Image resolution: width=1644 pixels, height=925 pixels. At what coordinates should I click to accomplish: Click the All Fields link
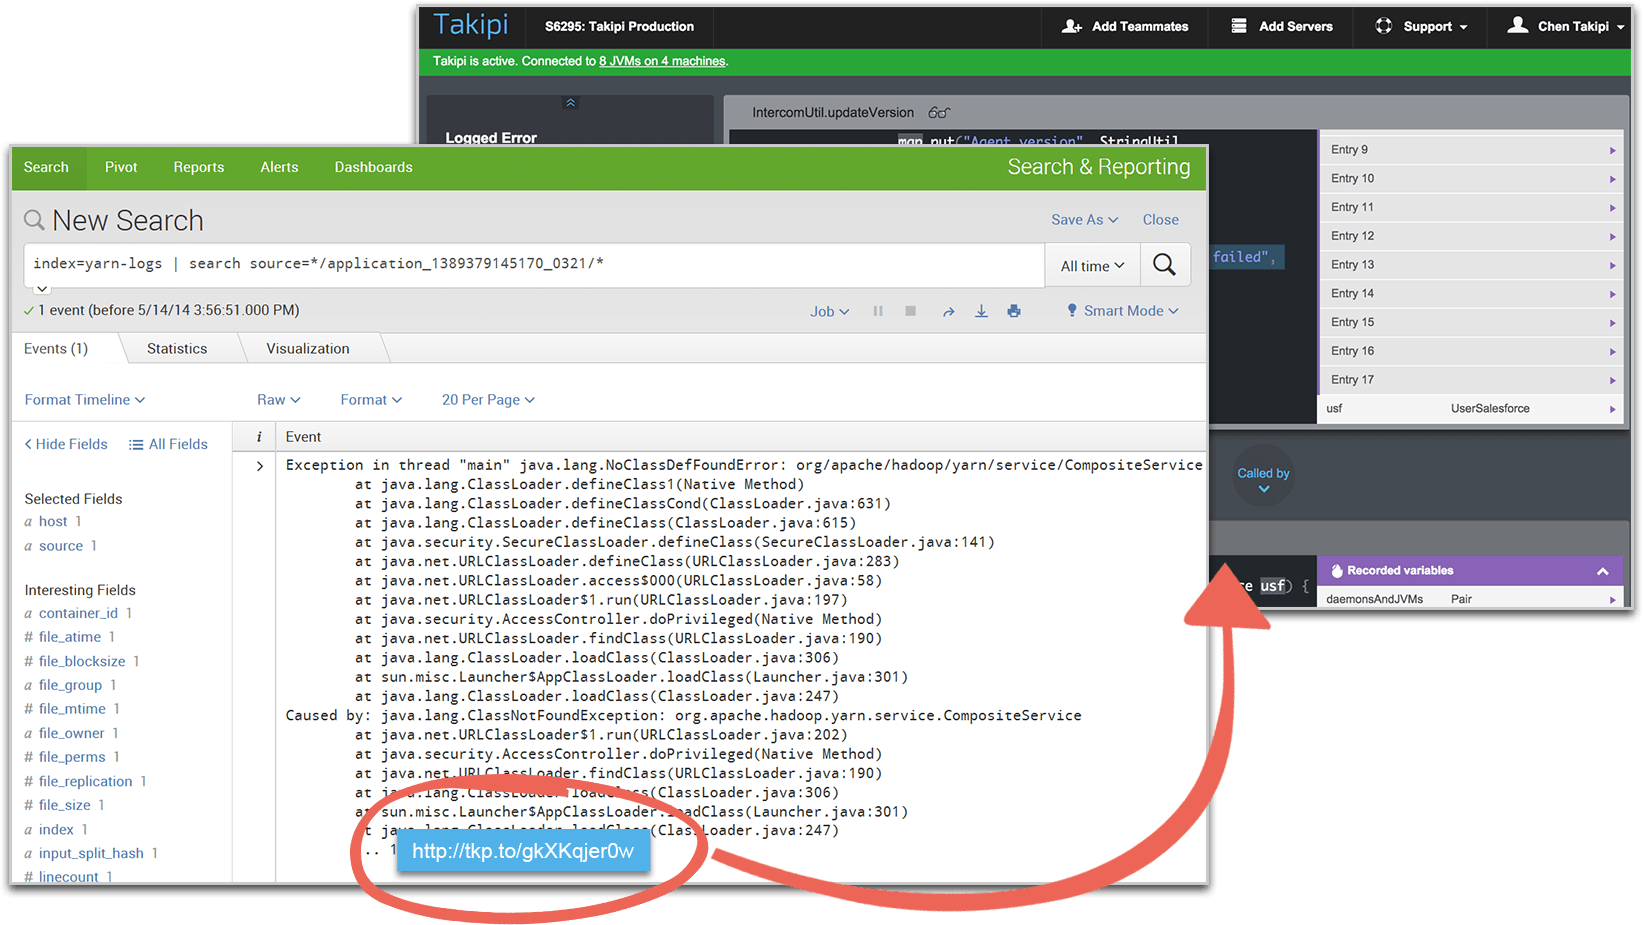point(178,445)
